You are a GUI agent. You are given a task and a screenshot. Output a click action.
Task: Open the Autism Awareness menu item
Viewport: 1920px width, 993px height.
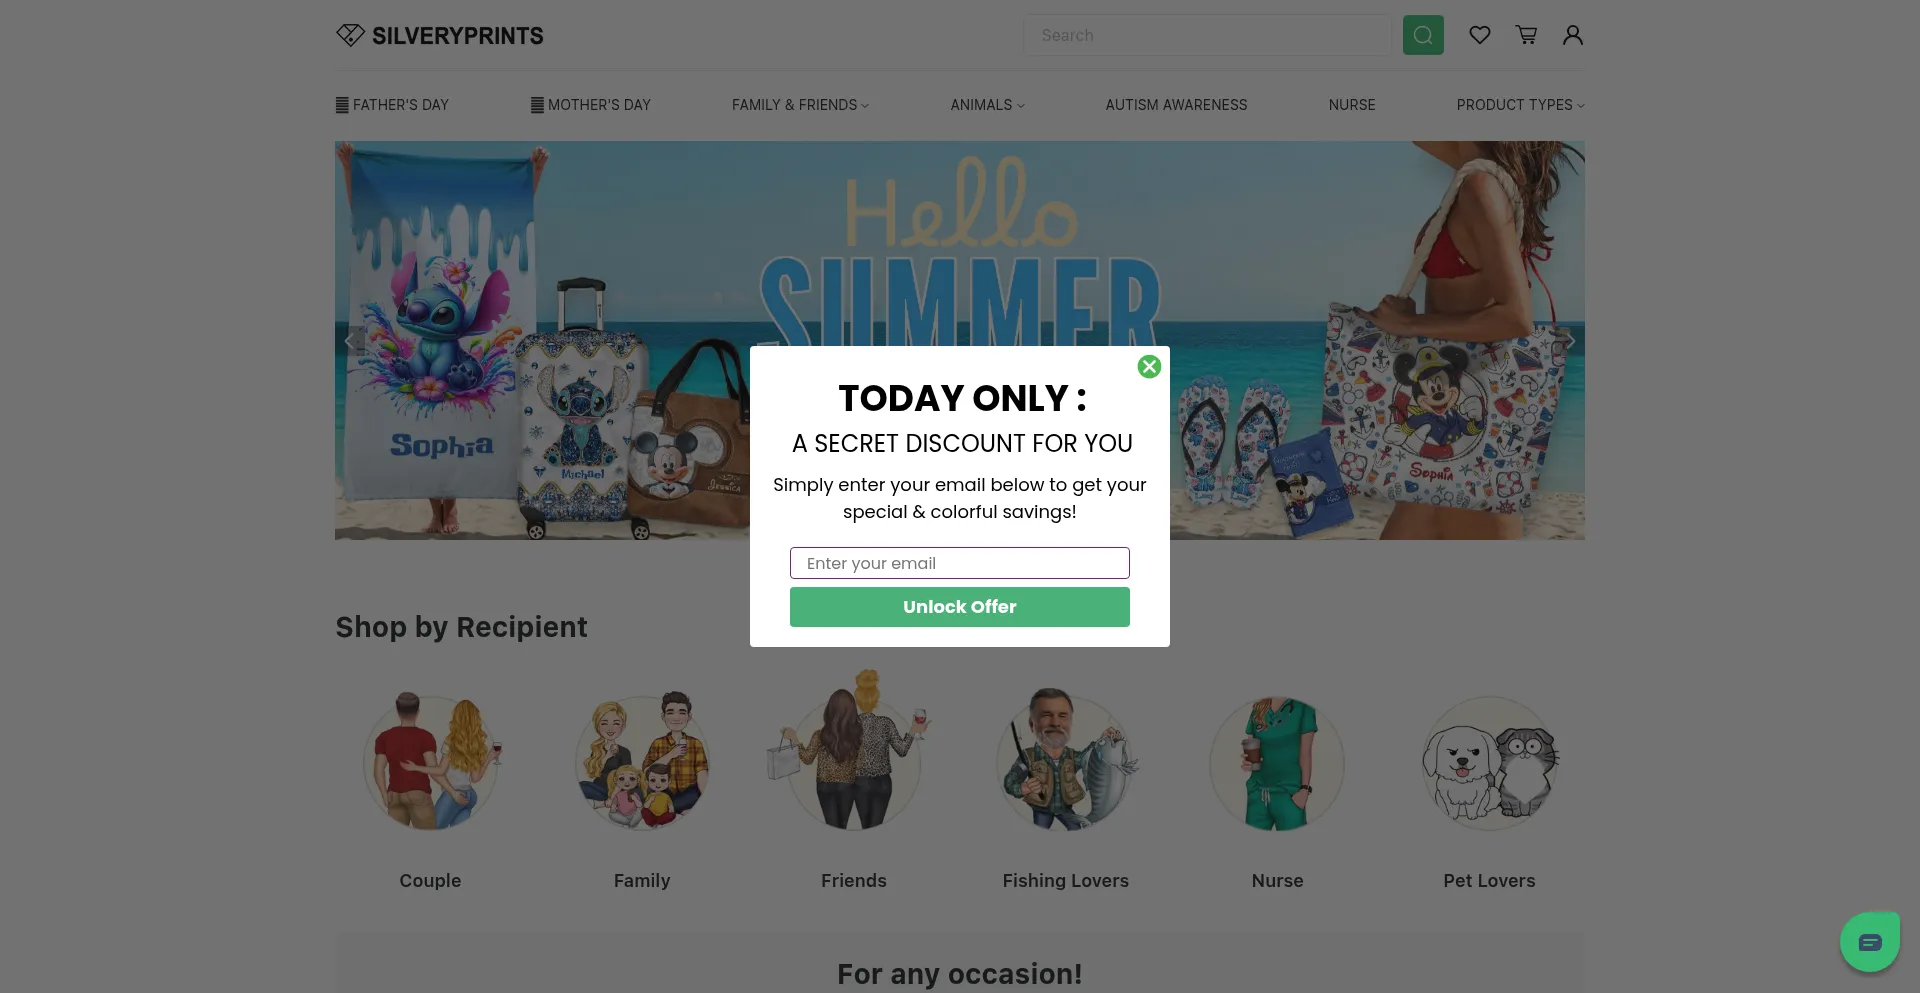1176,105
